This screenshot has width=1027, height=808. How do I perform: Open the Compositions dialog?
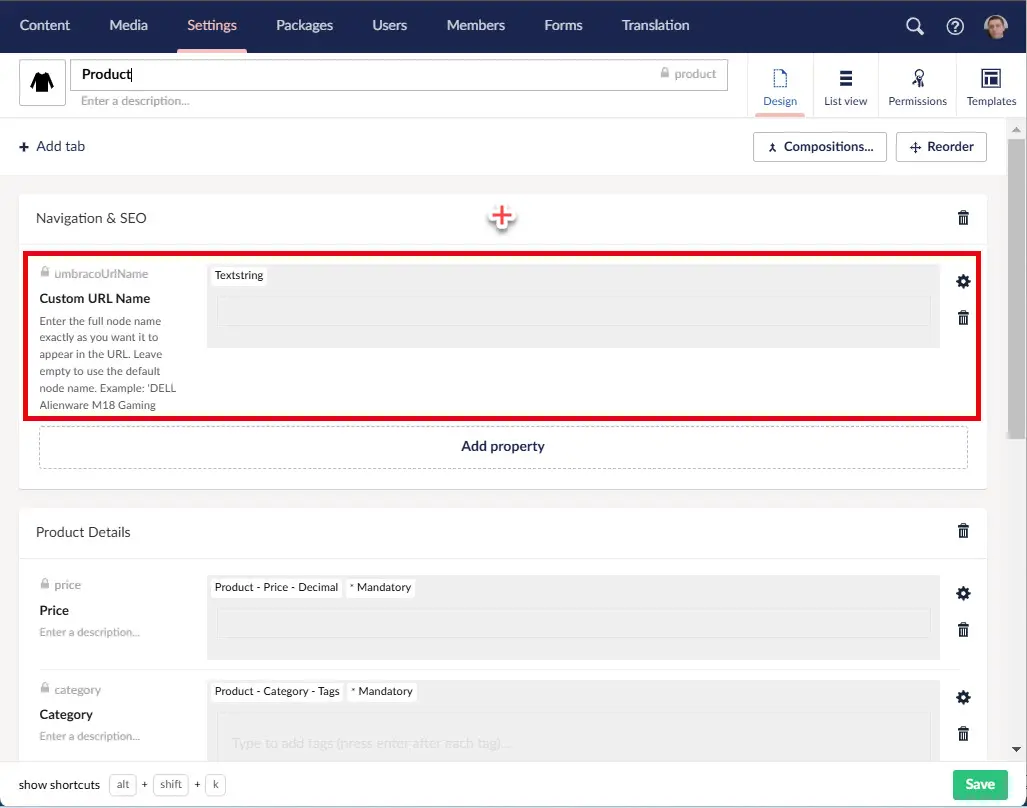(x=819, y=146)
